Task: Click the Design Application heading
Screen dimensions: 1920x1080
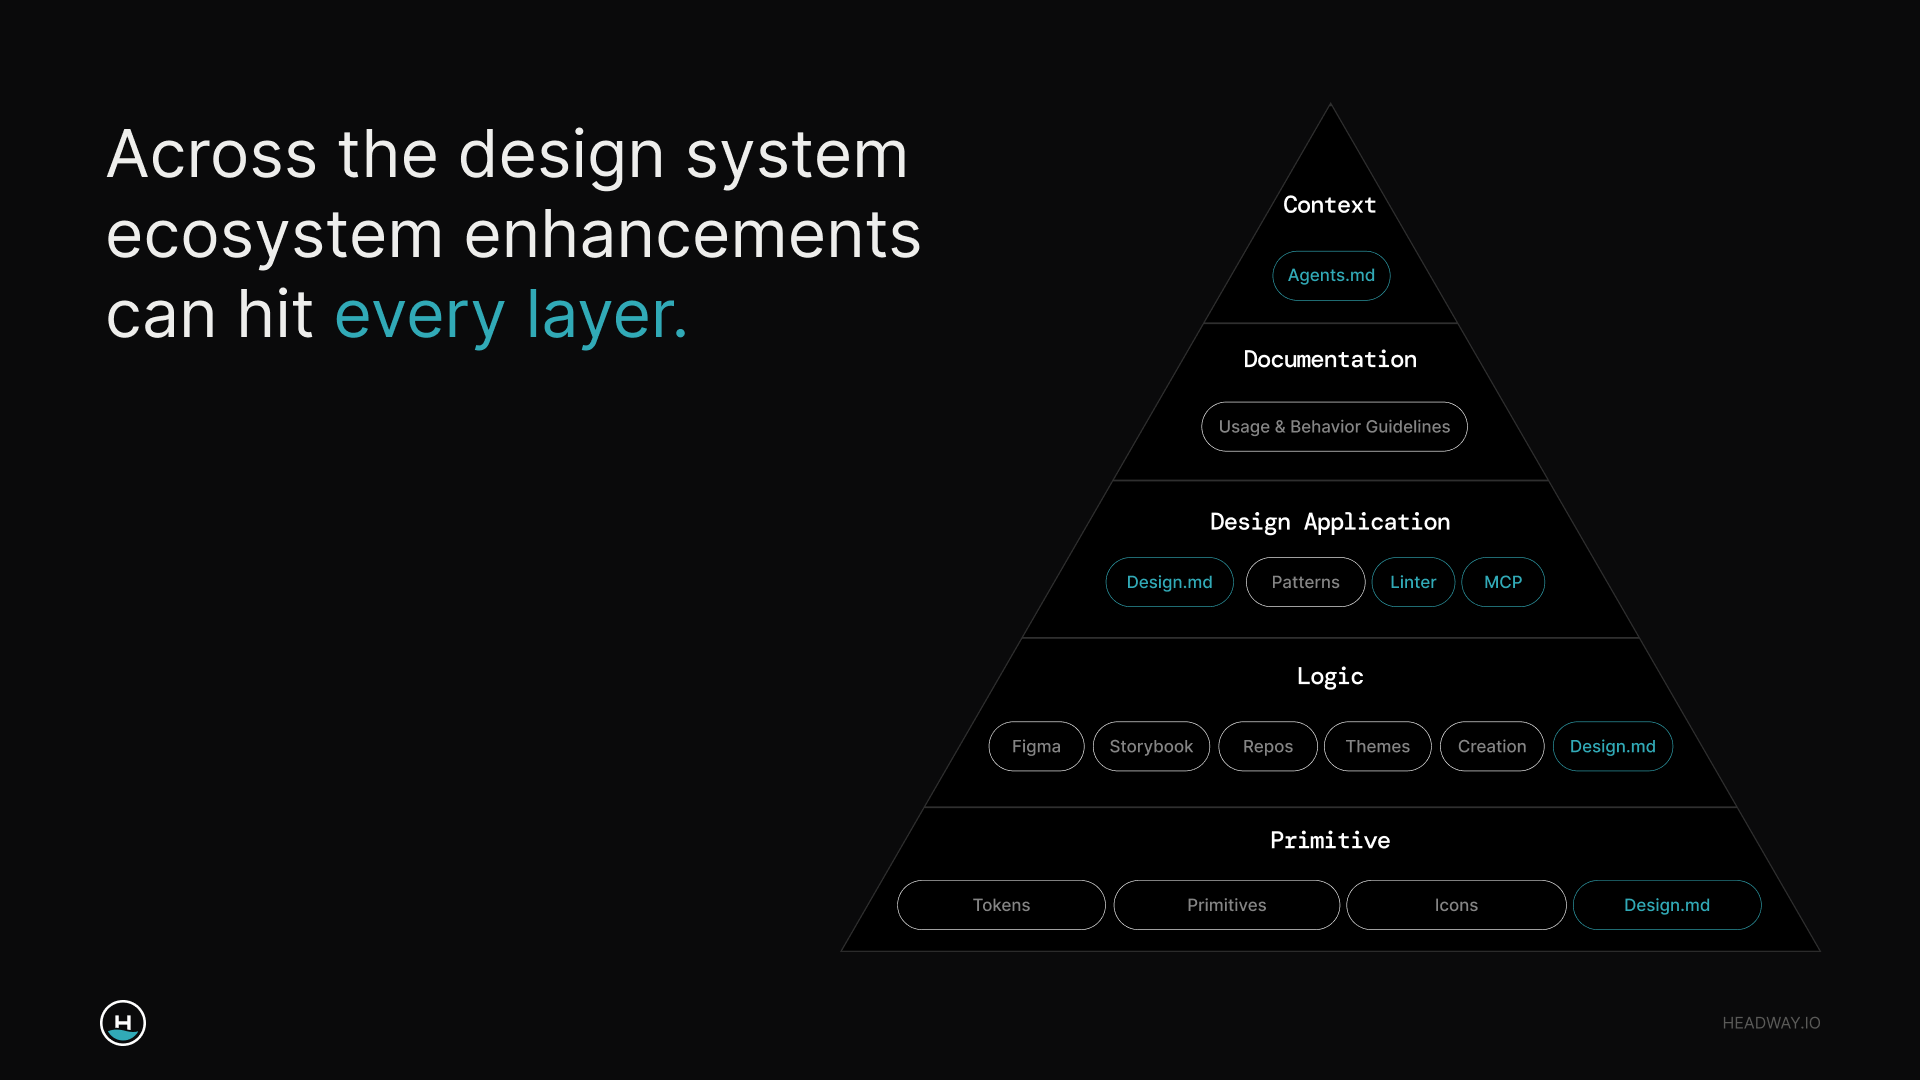Action: 1330,522
